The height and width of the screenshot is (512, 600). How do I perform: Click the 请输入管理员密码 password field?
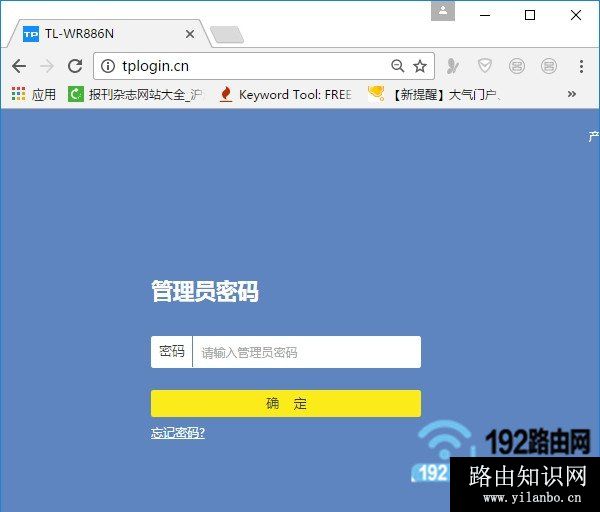pos(306,352)
